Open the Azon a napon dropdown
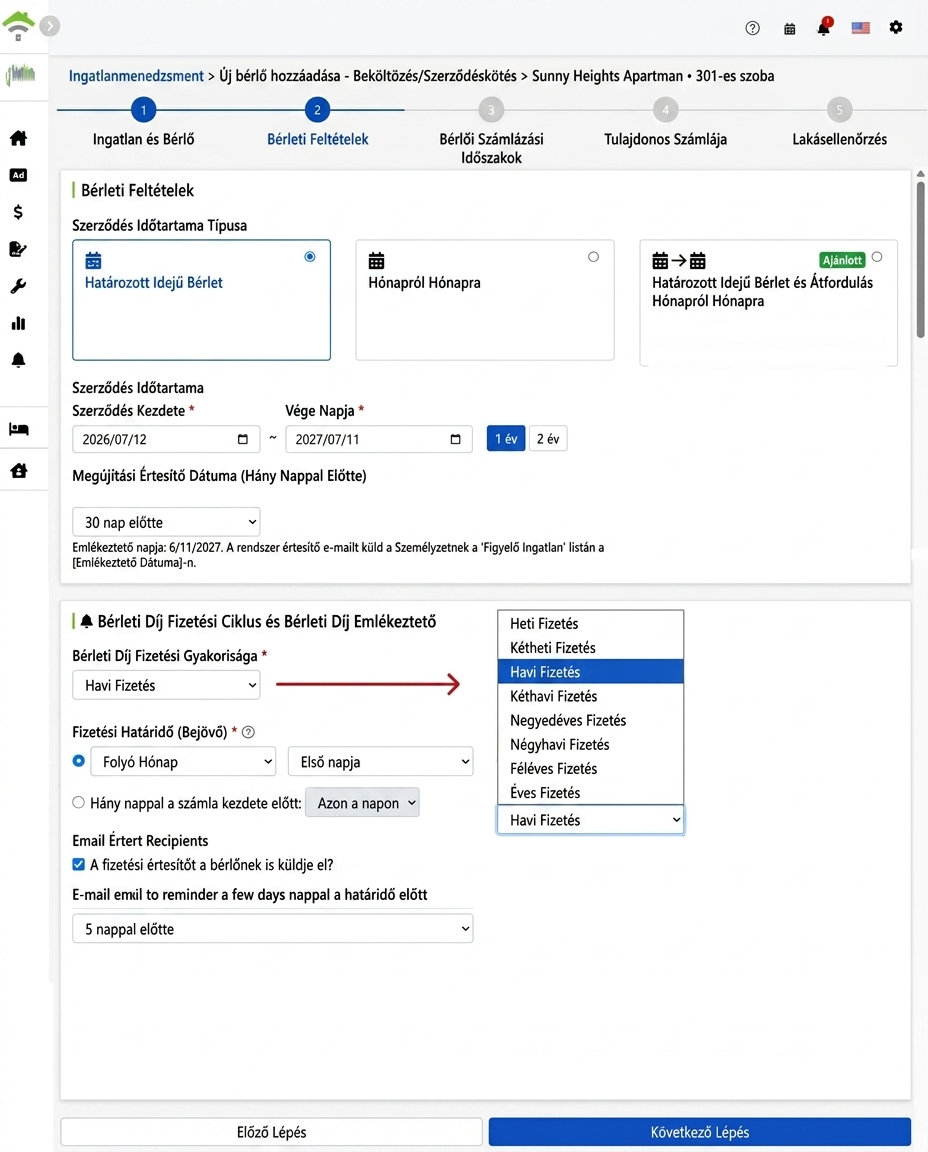This screenshot has height=1152, width=928. (362, 802)
